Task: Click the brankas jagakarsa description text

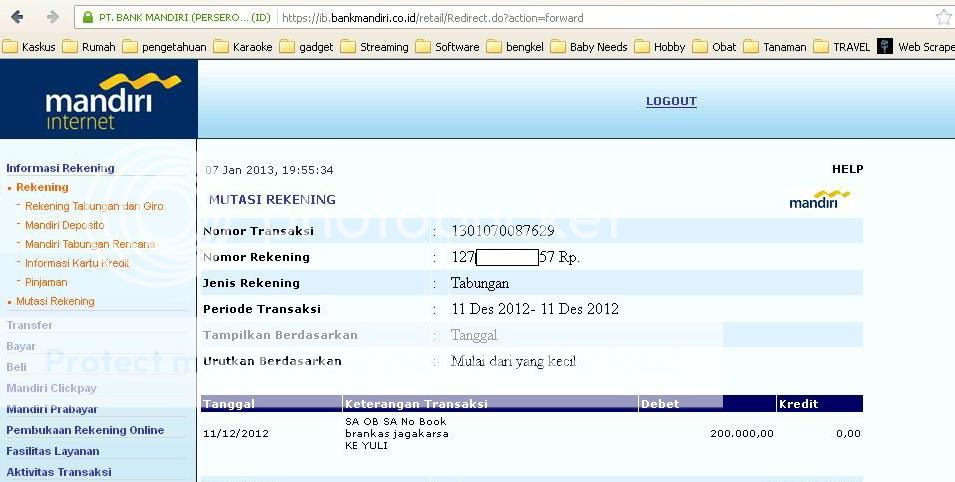Action: 396,433
